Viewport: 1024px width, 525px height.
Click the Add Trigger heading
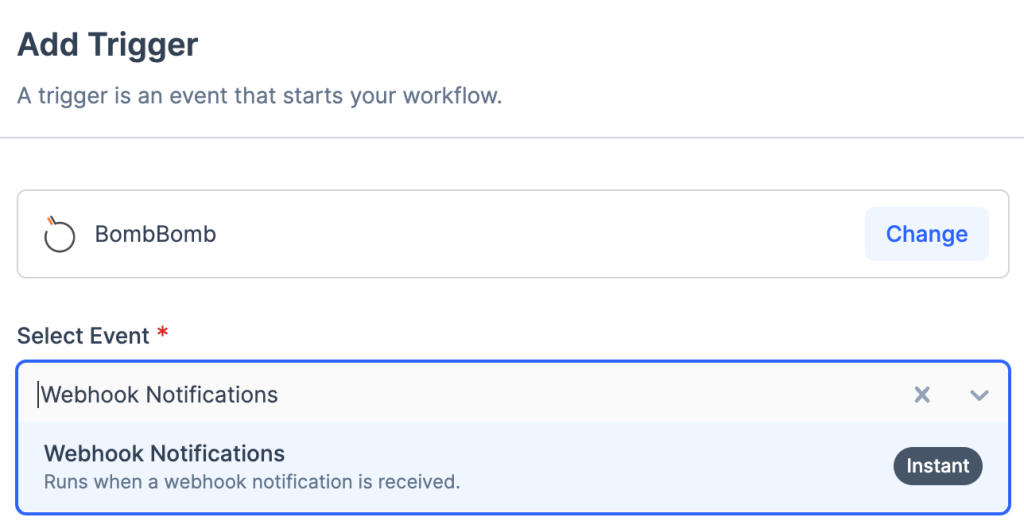click(108, 45)
